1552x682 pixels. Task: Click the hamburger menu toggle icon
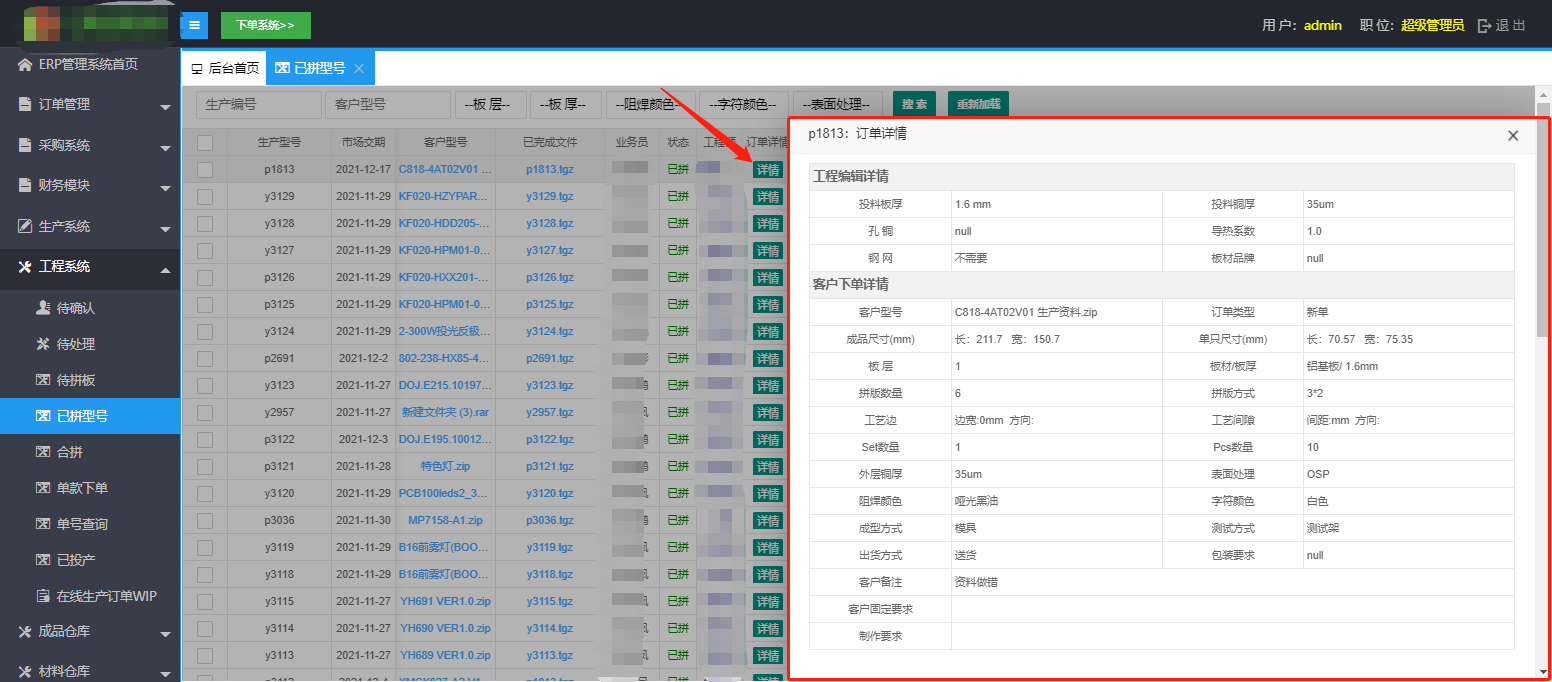point(194,25)
